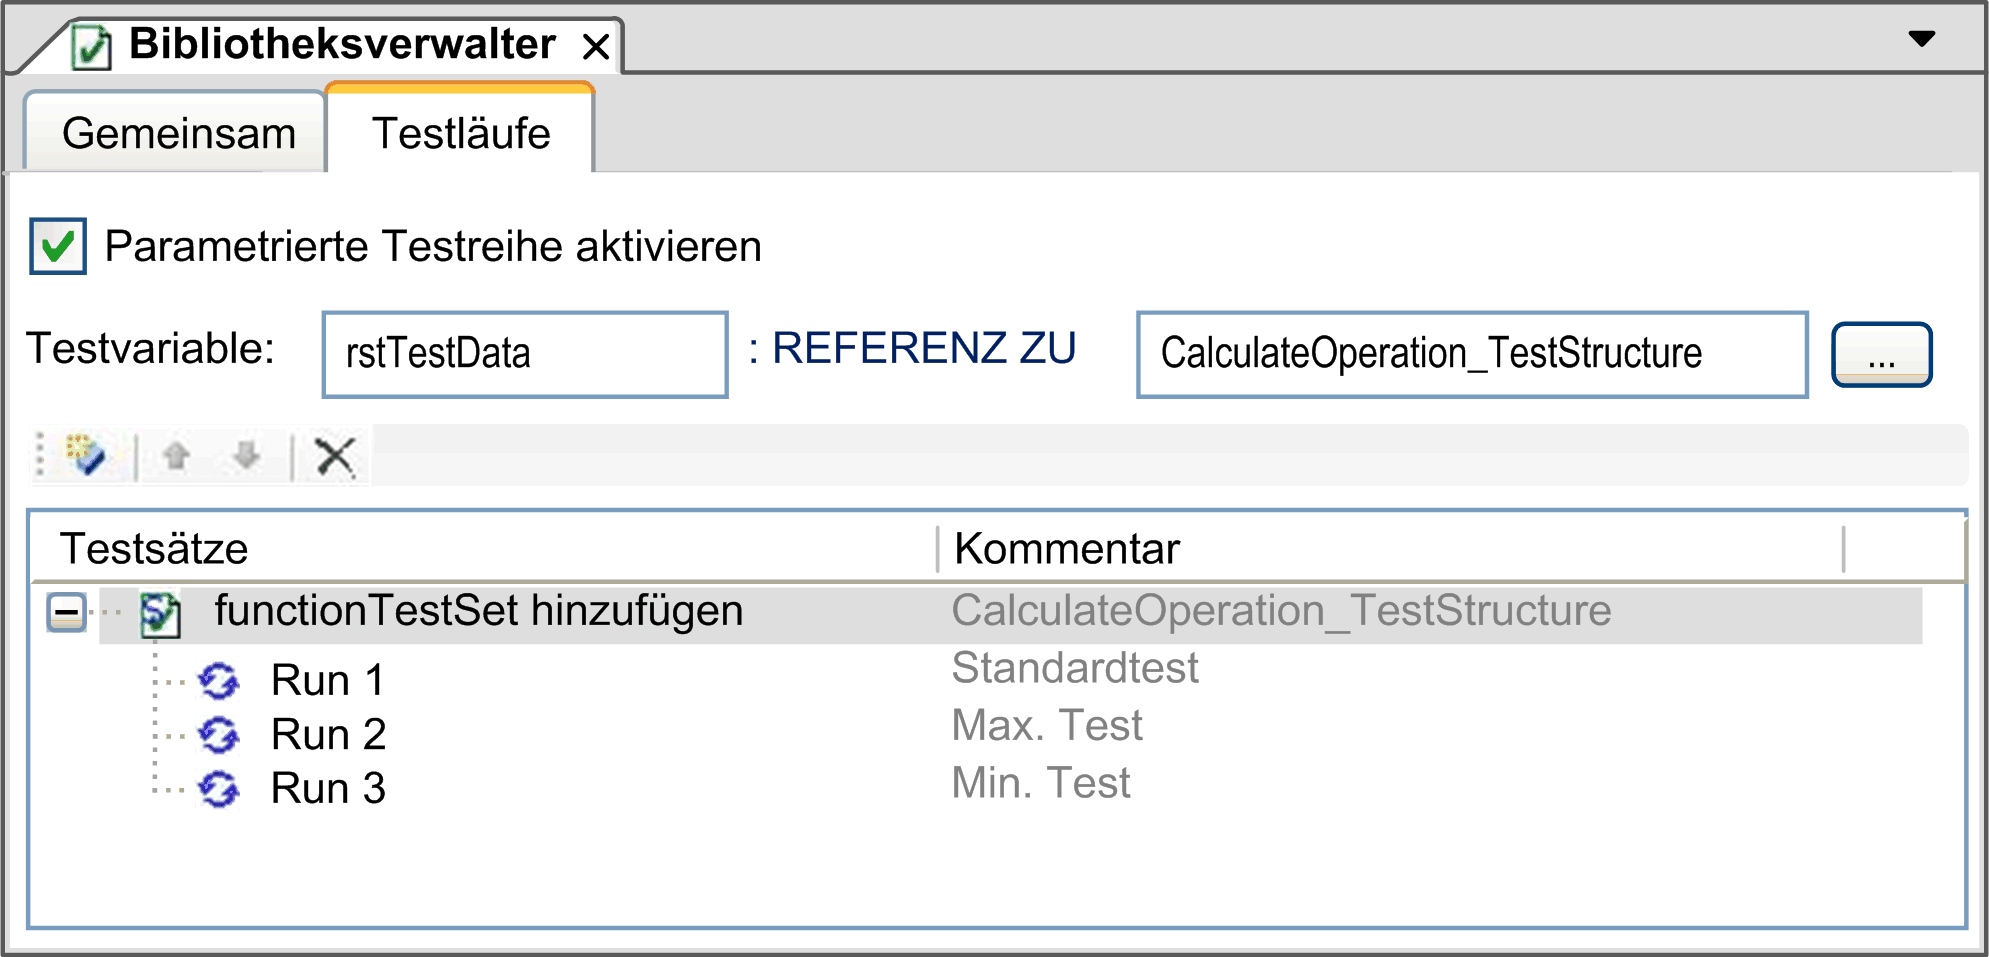This screenshot has height=957, width=1989.
Task: Select the Run 3 entry
Action: point(328,787)
